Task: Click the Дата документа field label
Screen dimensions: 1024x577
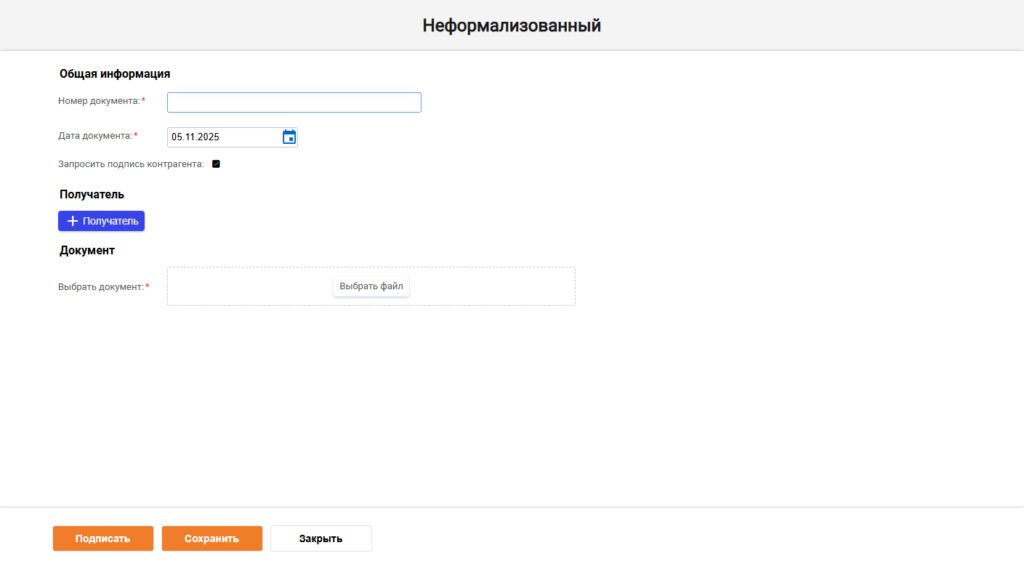Action: point(95,136)
